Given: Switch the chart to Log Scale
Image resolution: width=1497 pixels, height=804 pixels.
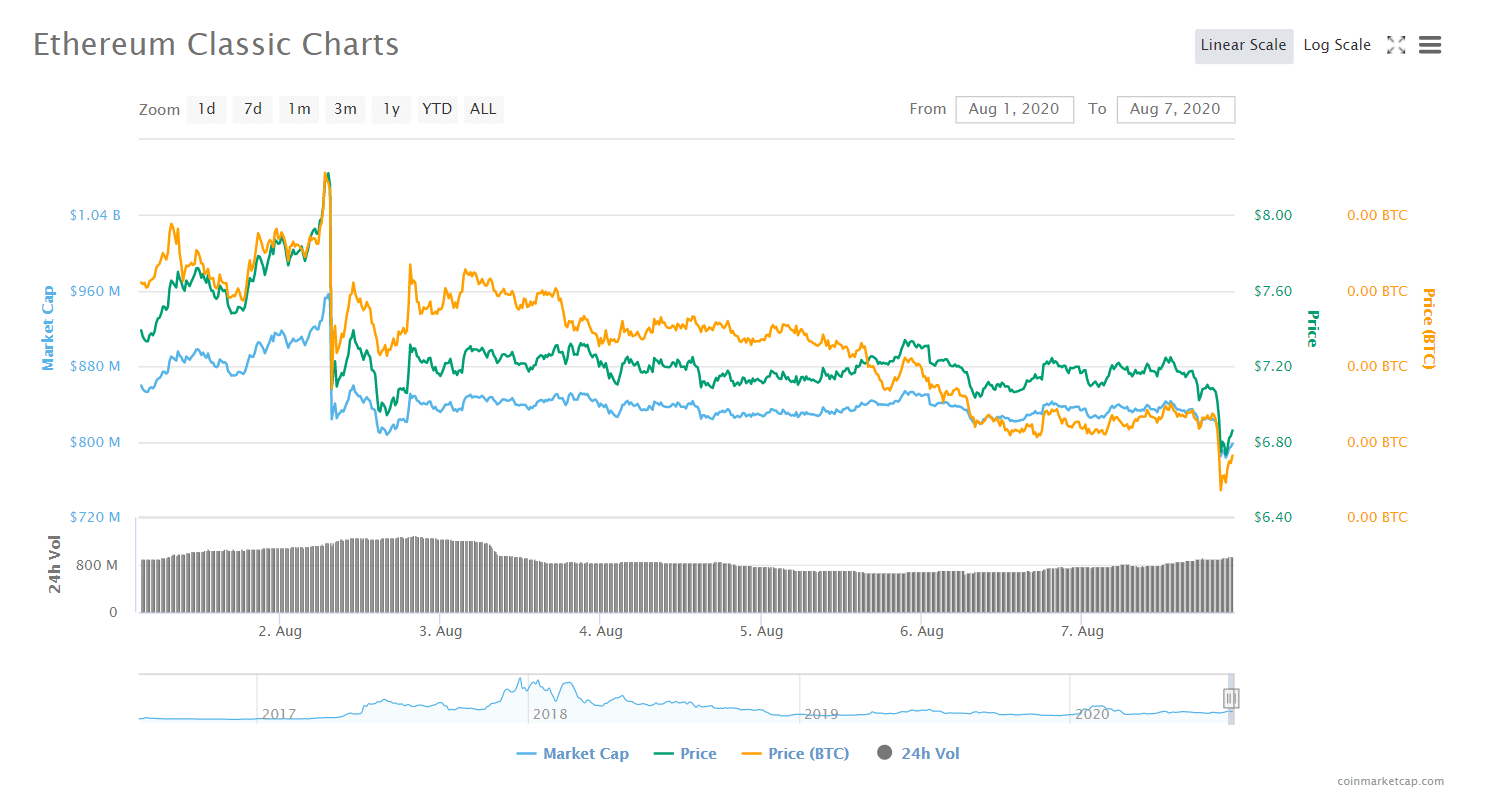Looking at the screenshot, I should click(x=1337, y=45).
